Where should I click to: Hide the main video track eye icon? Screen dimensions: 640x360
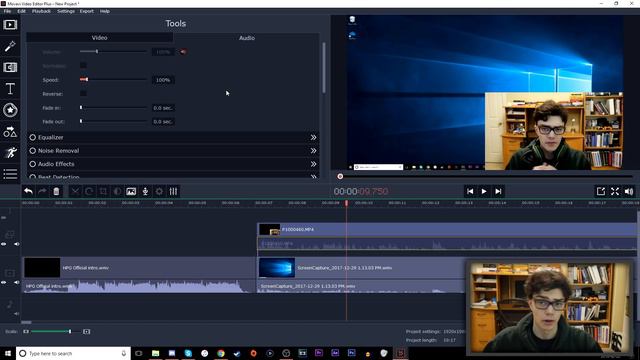[x=4, y=282]
